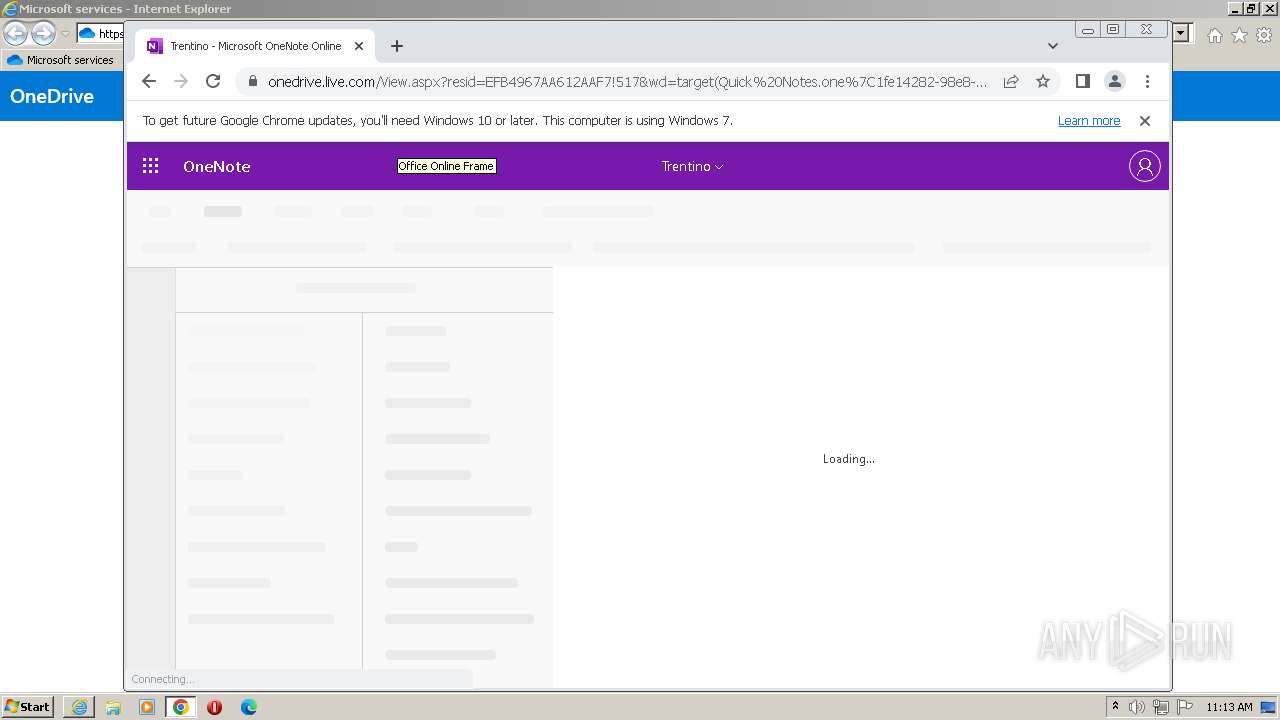1280x720 pixels.
Task: Follow the Learn more link
Action: [1089, 121]
